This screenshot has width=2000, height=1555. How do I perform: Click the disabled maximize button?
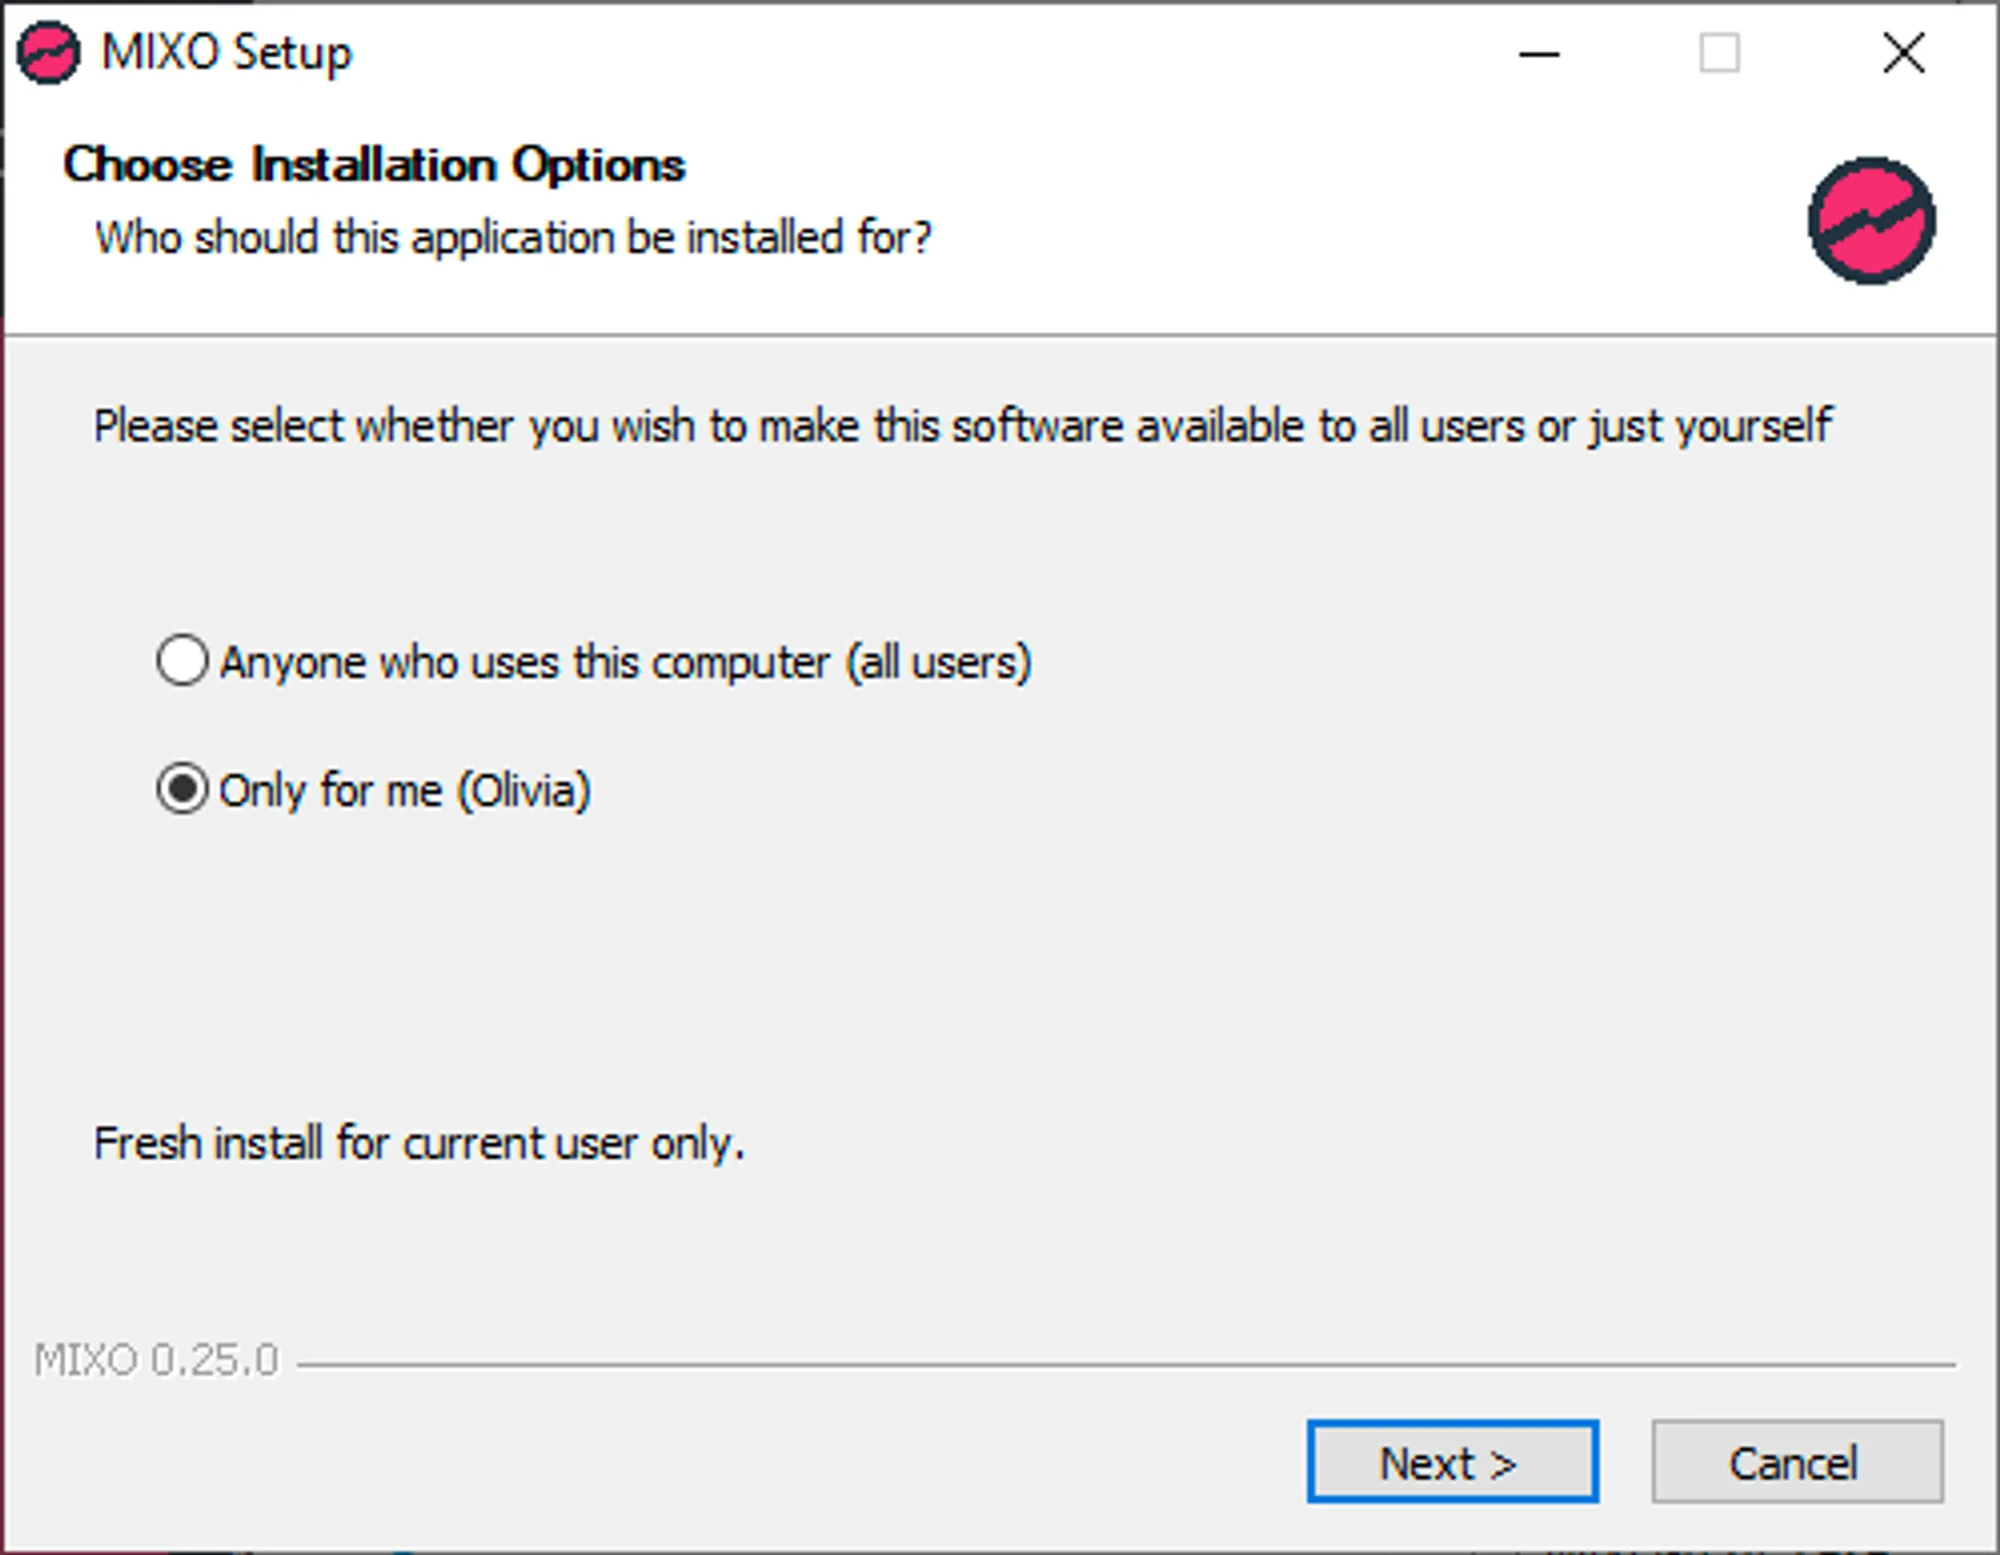pyautogui.click(x=1719, y=54)
